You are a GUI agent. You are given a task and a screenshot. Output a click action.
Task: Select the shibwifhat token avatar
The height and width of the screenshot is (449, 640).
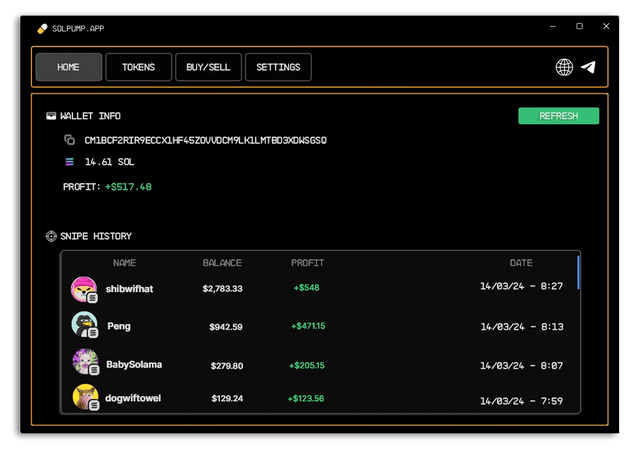83,289
